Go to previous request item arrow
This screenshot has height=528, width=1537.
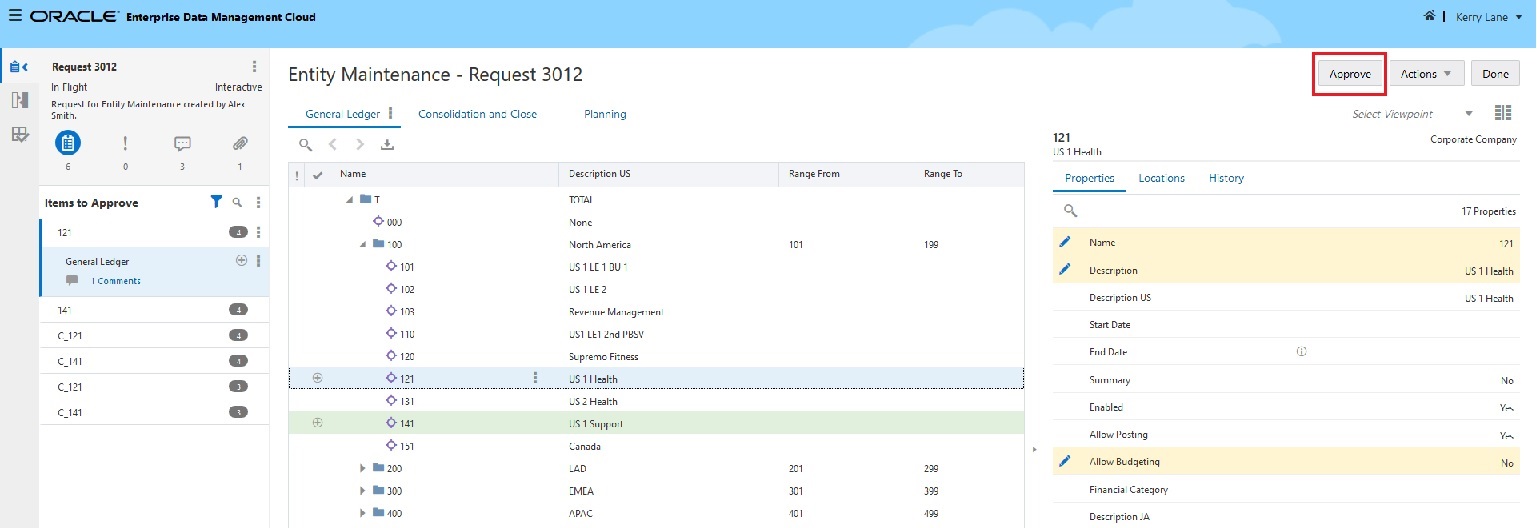tap(333, 145)
